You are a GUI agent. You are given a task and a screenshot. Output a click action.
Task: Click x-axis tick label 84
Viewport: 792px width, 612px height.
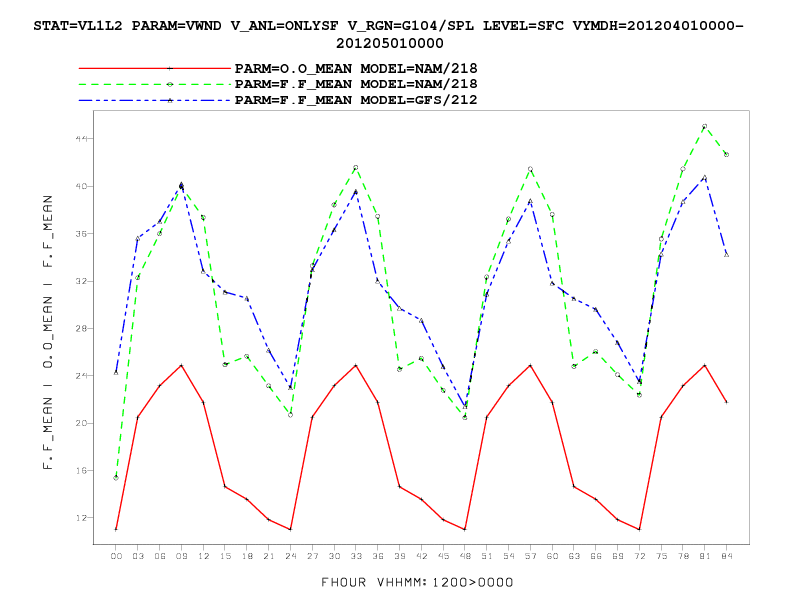(x=726, y=556)
